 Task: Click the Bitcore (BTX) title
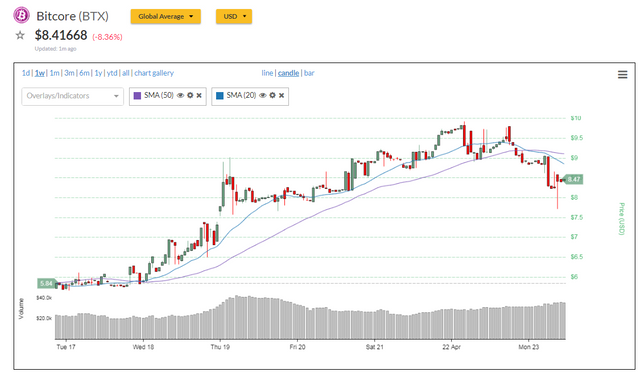72,16
